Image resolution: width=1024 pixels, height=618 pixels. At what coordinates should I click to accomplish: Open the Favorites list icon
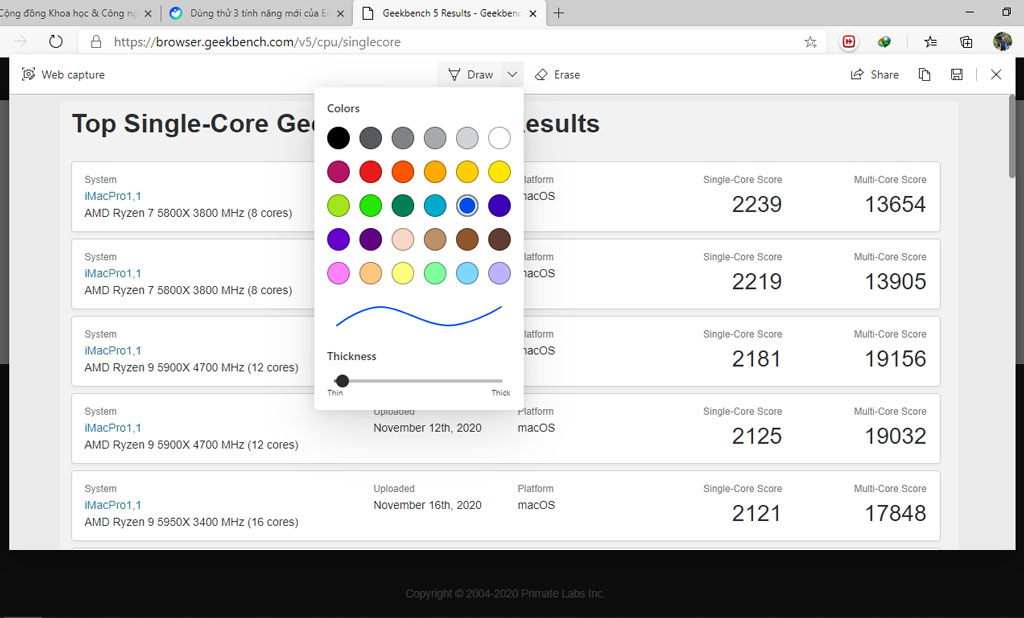pyautogui.click(x=931, y=42)
